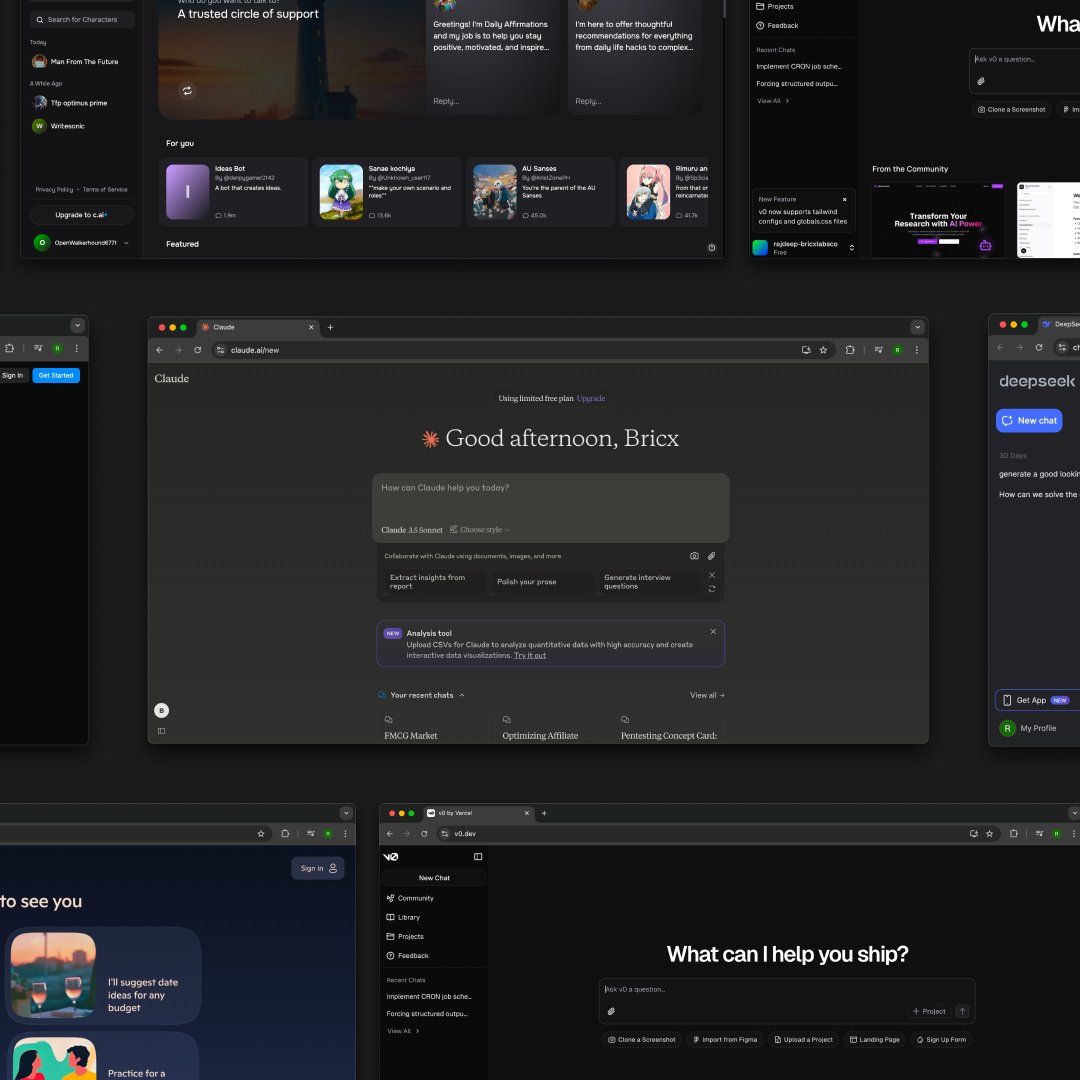Open FMCG Market recent chat
1080x1080 pixels.
click(x=435, y=729)
